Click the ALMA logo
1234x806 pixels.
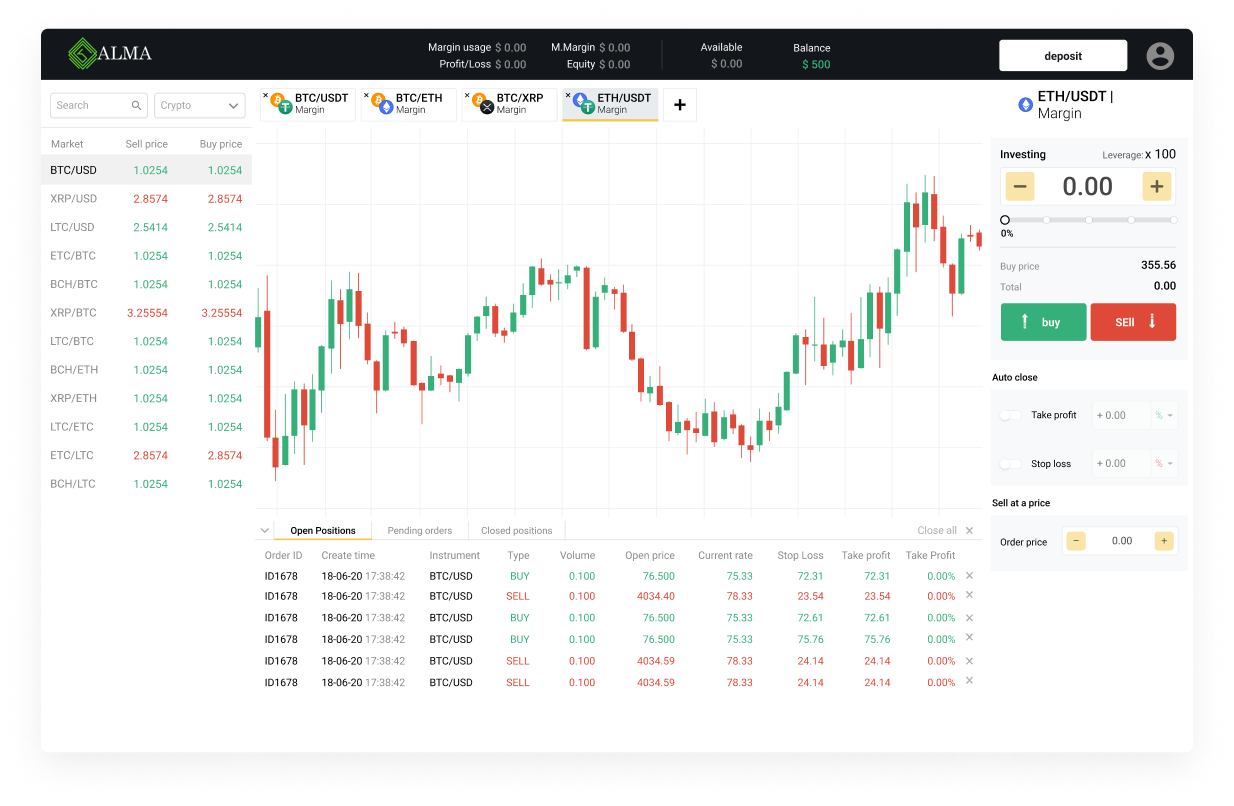pyautogui.click(x=110, y=54)
